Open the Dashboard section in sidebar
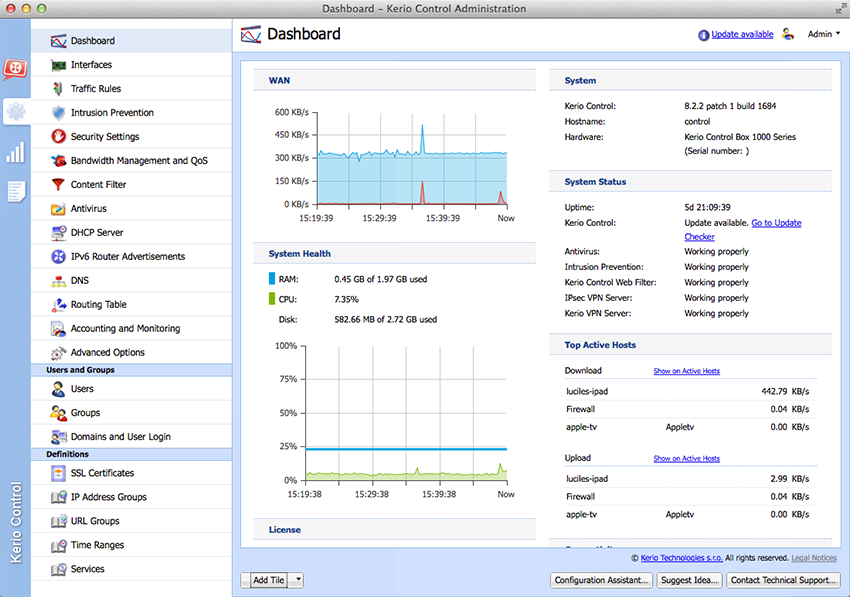 click(x=132, y=41)
